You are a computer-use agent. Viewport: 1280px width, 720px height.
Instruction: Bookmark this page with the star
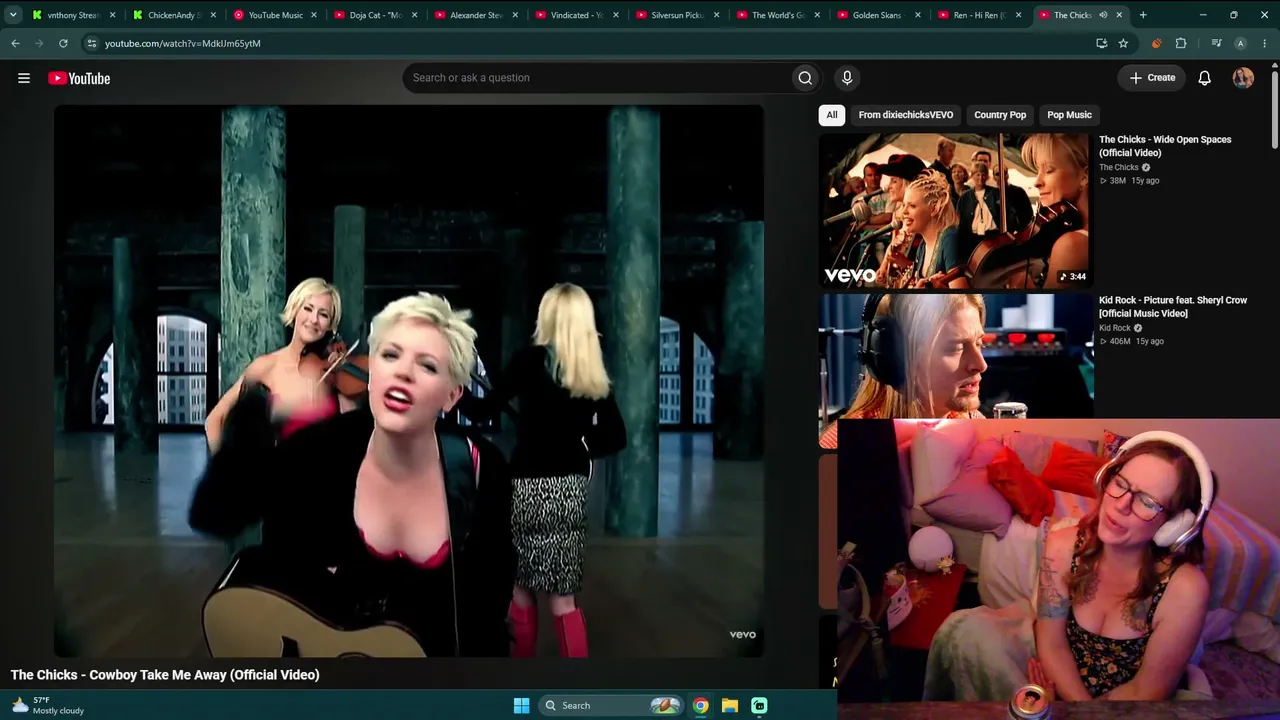(1123, 43)
